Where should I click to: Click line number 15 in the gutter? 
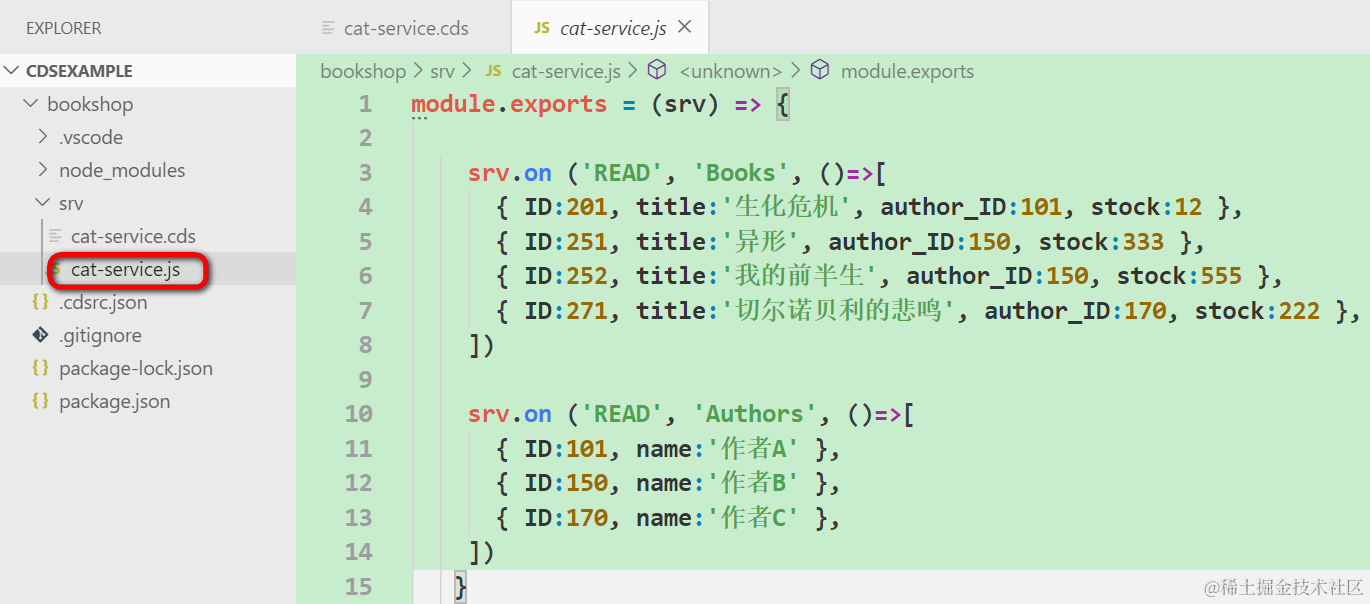(359, 586)
